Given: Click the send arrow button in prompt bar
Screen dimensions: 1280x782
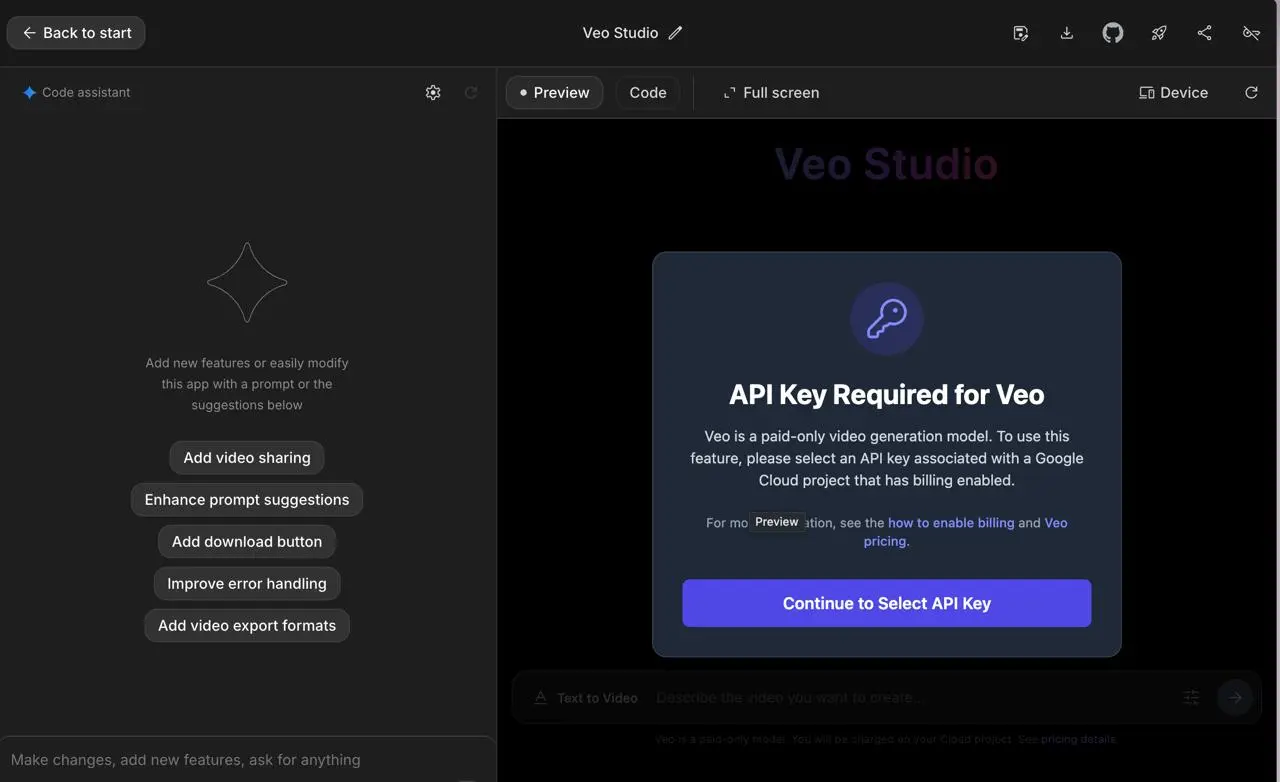Looking at the screenshot, I should (x=1235, y=698).
